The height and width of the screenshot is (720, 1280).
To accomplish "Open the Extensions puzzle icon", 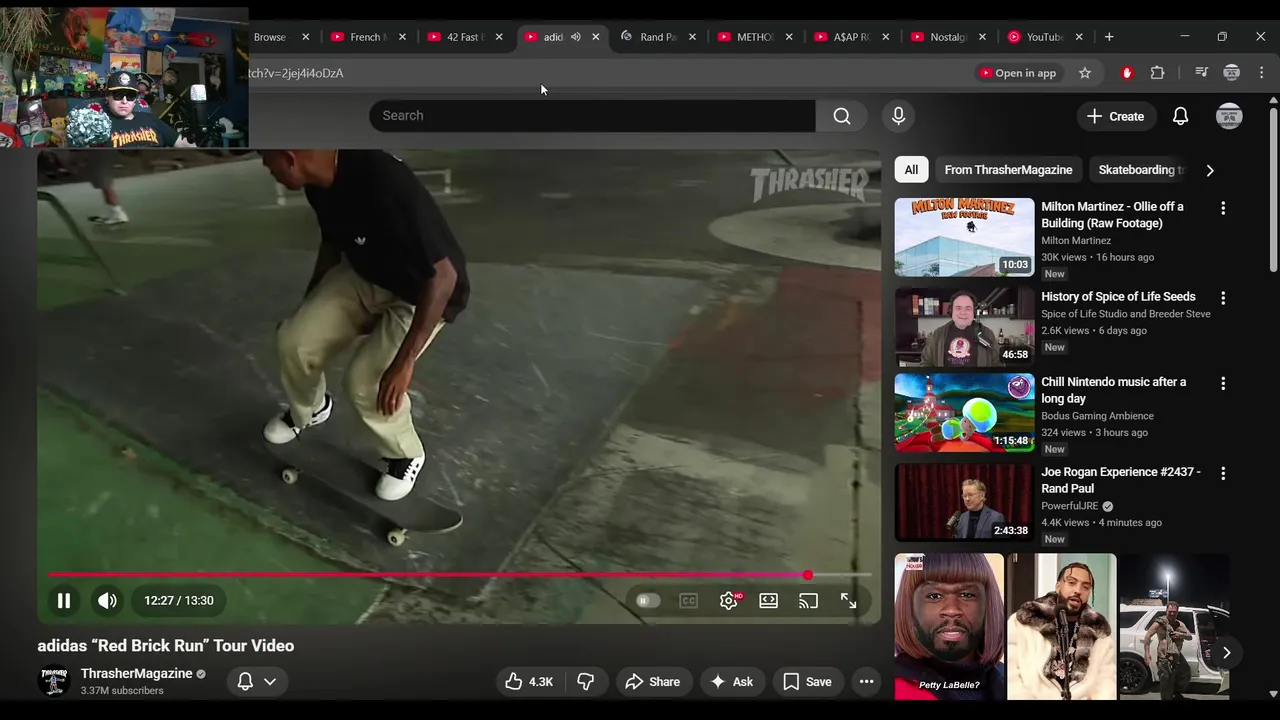I will tap(1158, 73).
